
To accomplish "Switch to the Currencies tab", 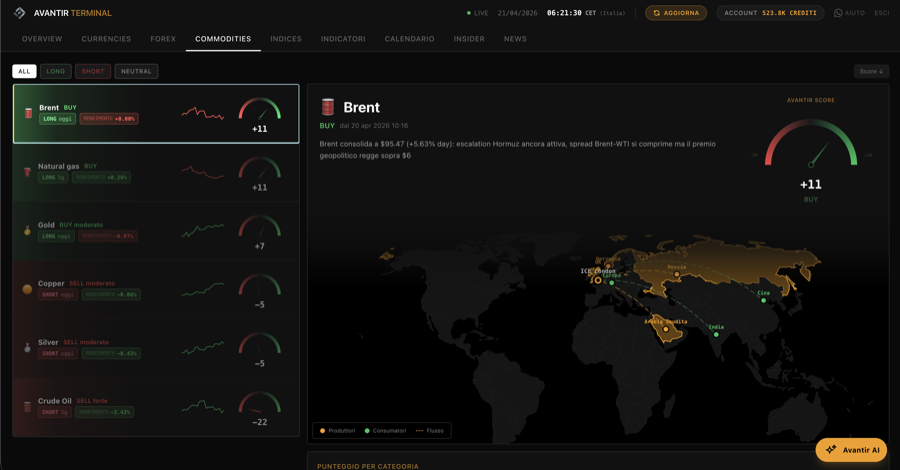I will [x=106, y=39].
